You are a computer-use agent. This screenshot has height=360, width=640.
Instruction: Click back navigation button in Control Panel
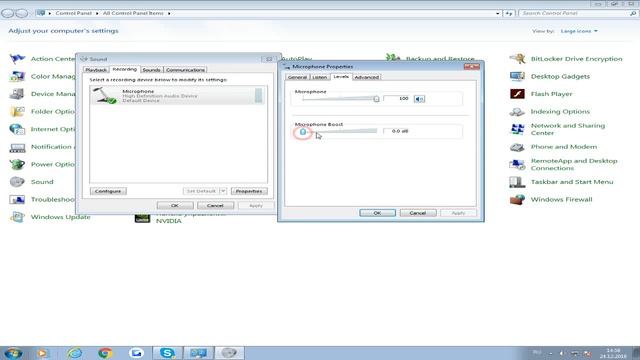point(7,13)
